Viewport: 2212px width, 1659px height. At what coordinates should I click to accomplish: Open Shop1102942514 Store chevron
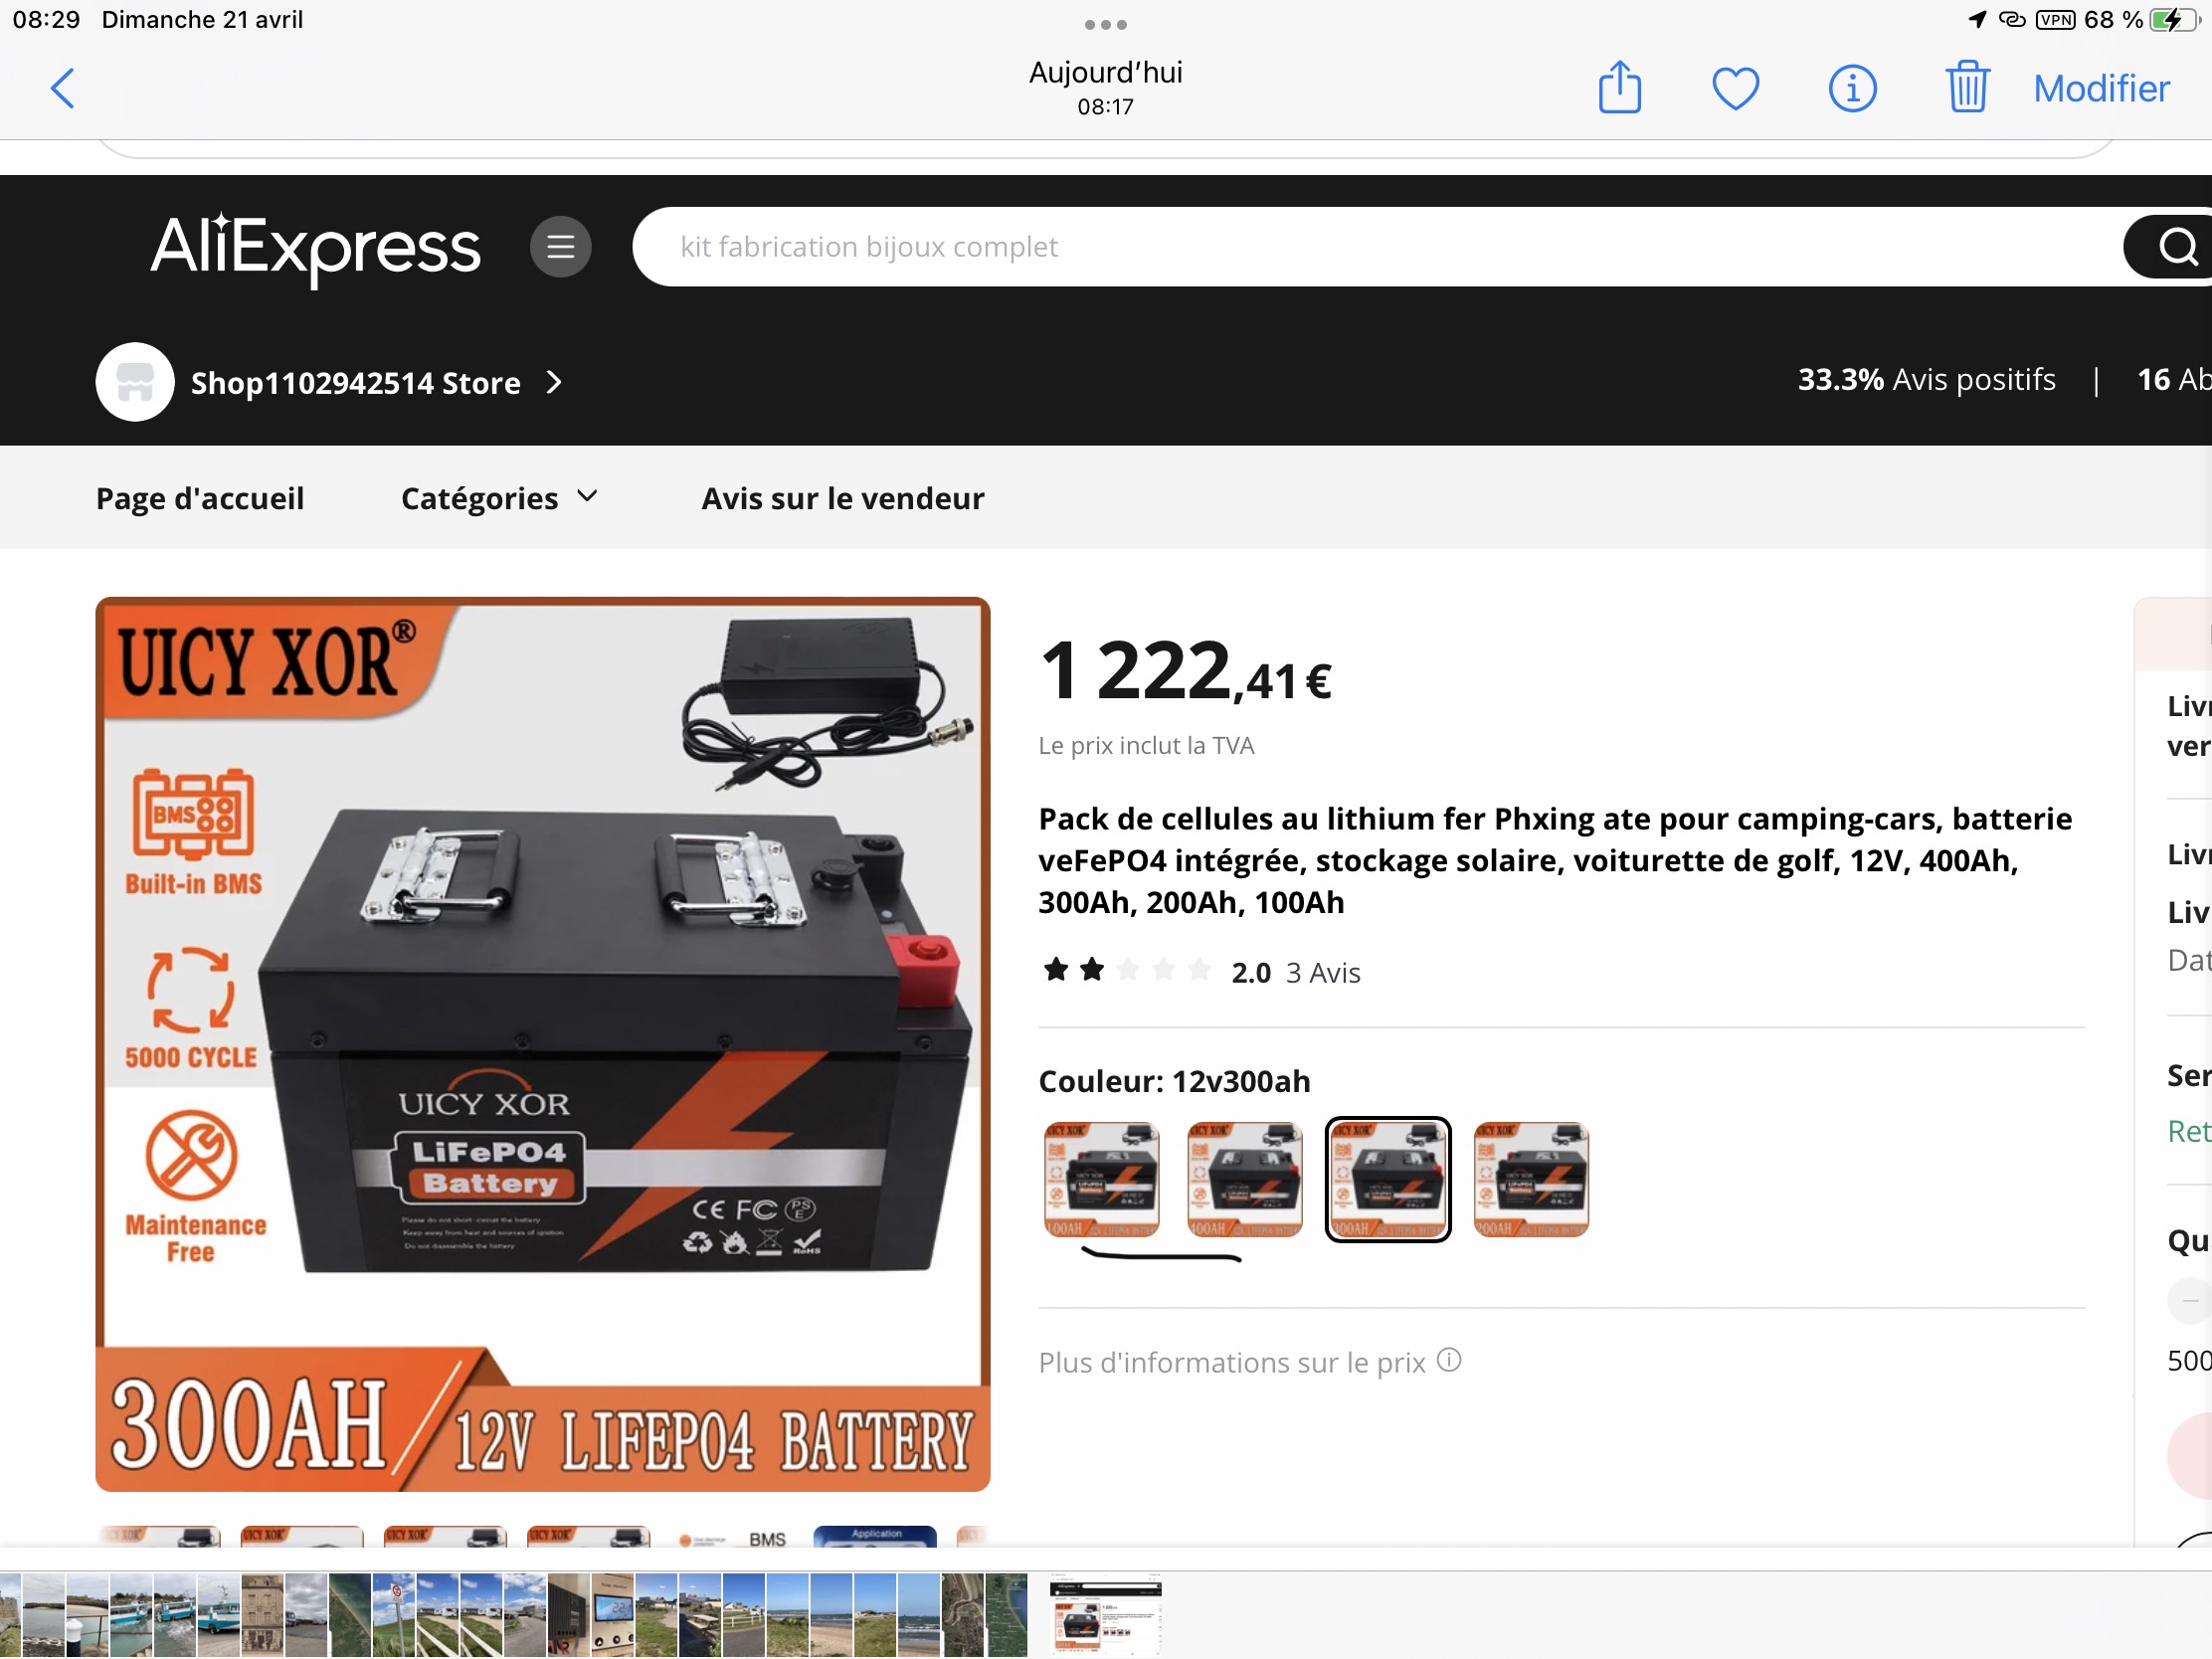[x=553, y=382]
